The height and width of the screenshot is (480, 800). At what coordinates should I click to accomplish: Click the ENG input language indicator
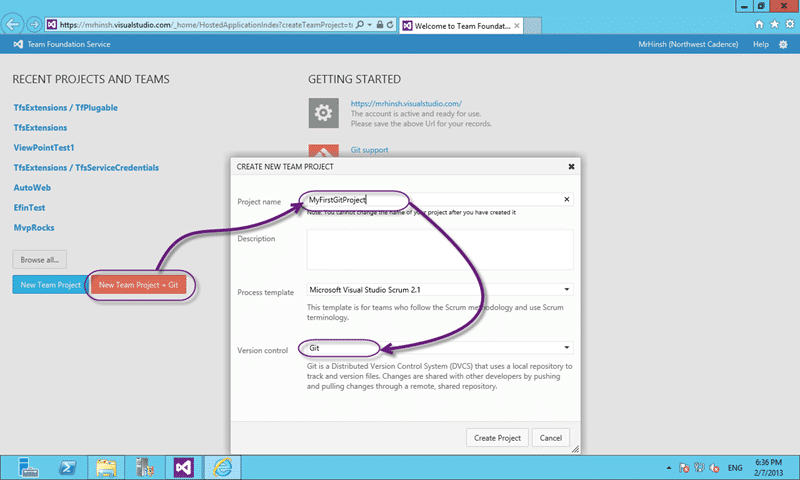[x=735, y=468]
